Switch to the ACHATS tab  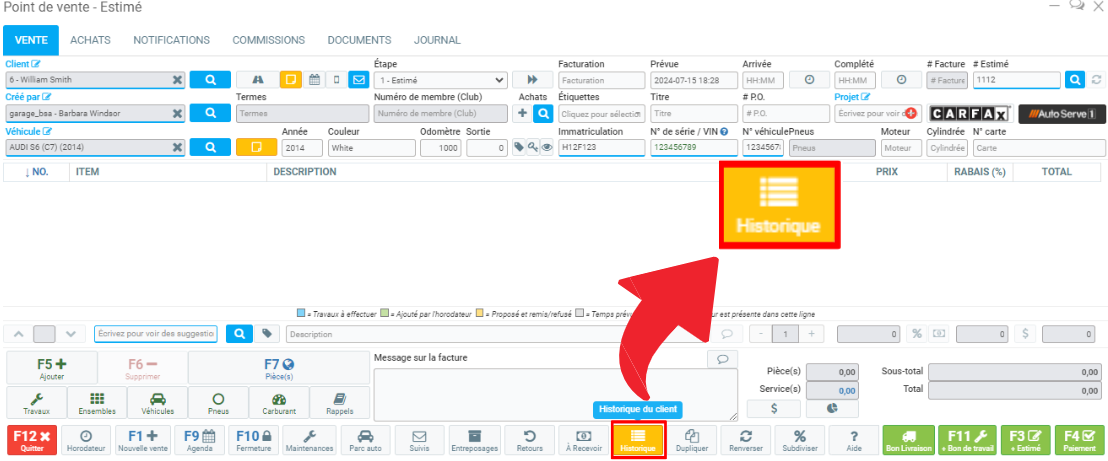pyautogui.click(x=90, y=40)
